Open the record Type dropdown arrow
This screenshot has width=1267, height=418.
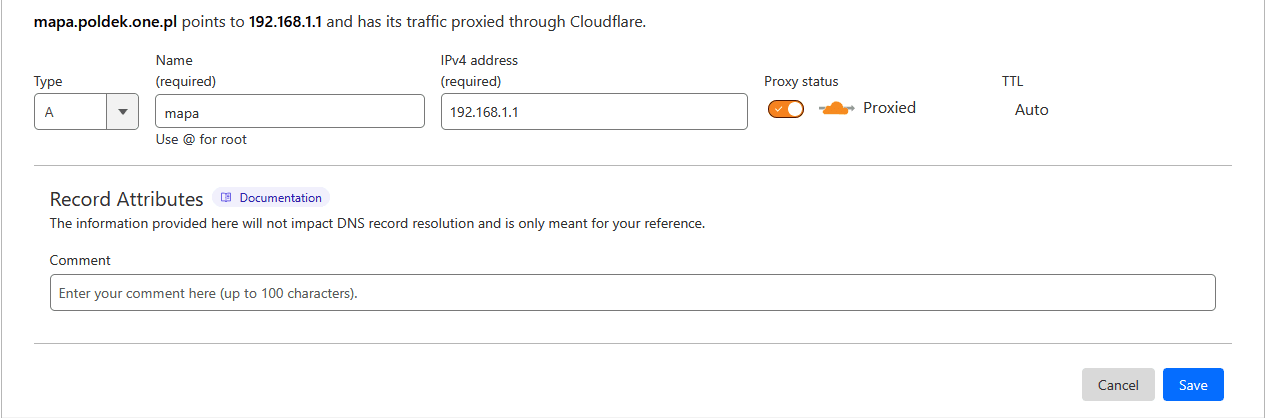point(122,112)
